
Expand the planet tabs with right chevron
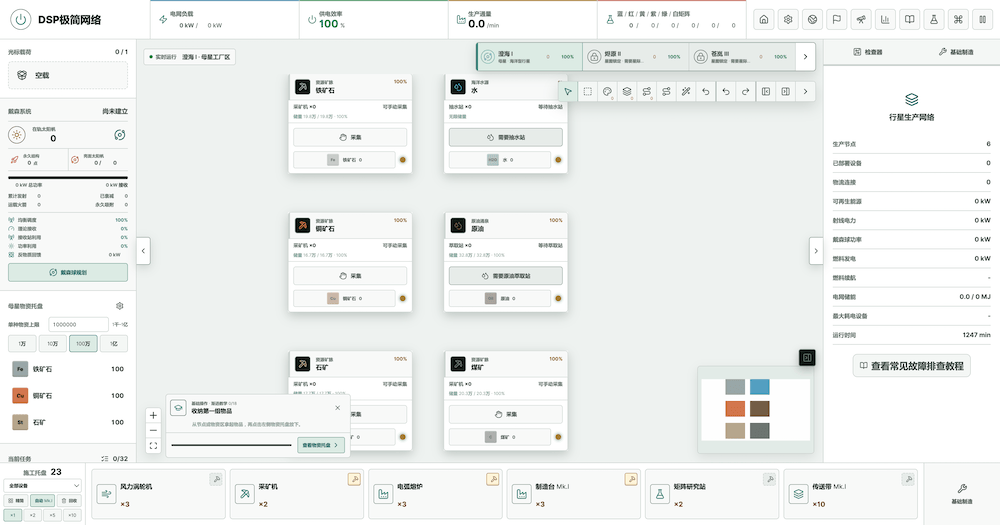(x=805, y=57)
